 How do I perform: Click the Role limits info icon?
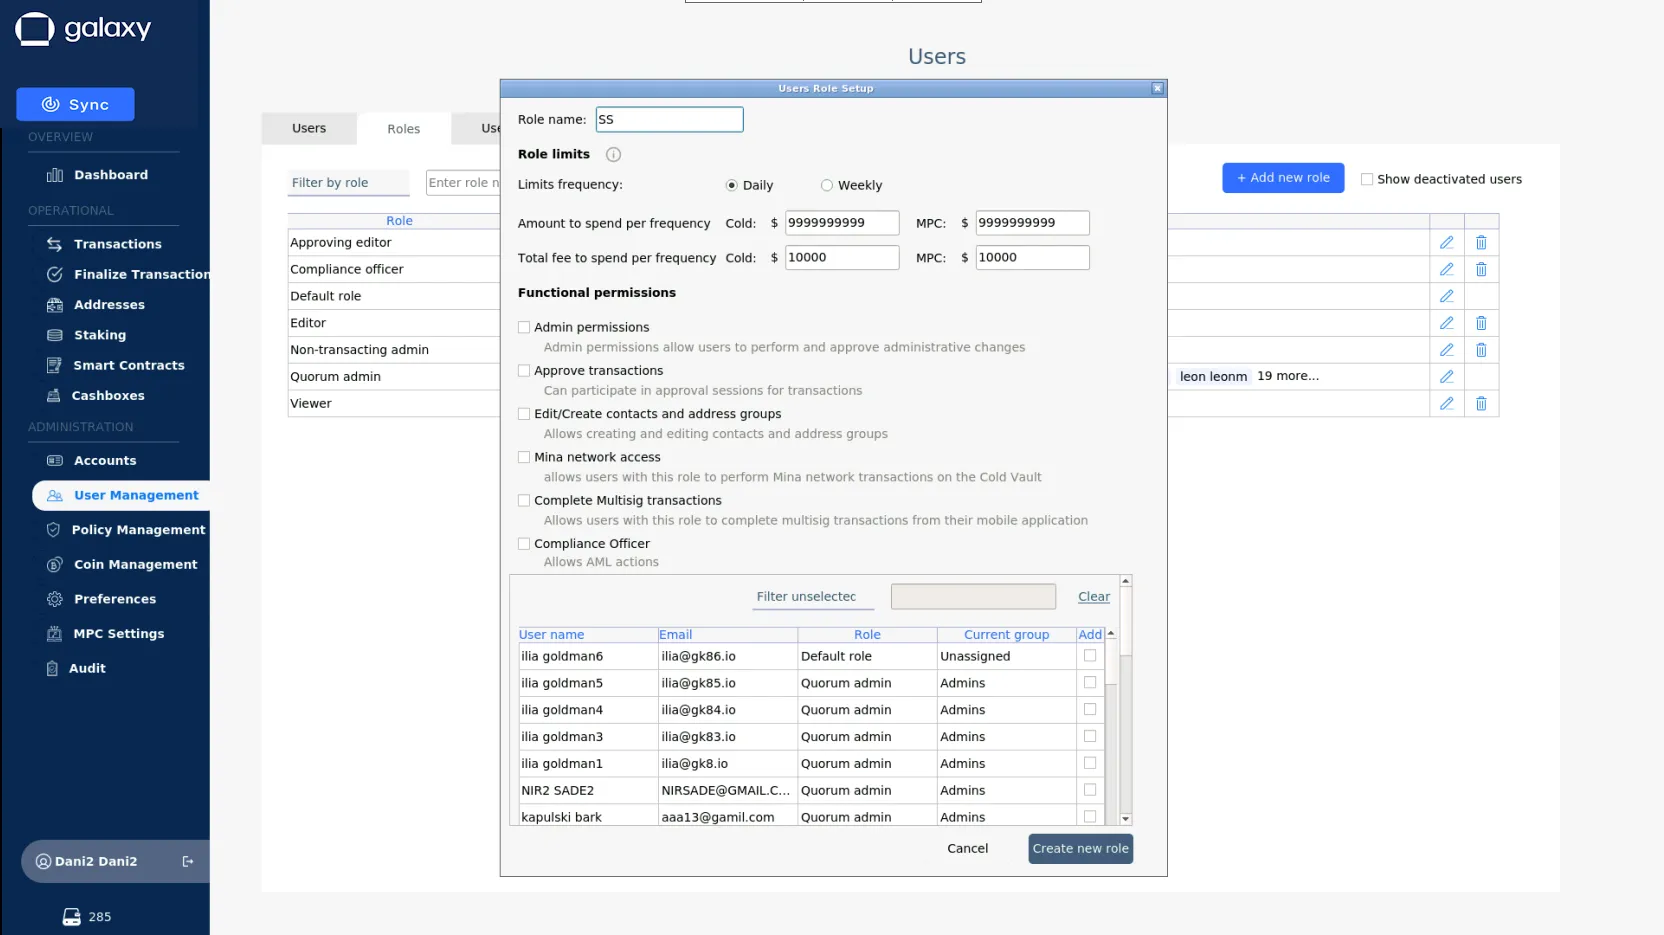pos(613,154)
